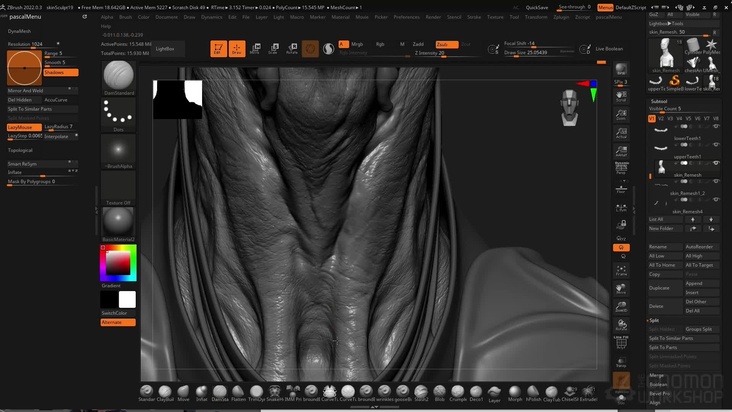Click the AAHalf view icon
Screen dimensions: 732x412
pyautogui.click(x=621, y=151)
